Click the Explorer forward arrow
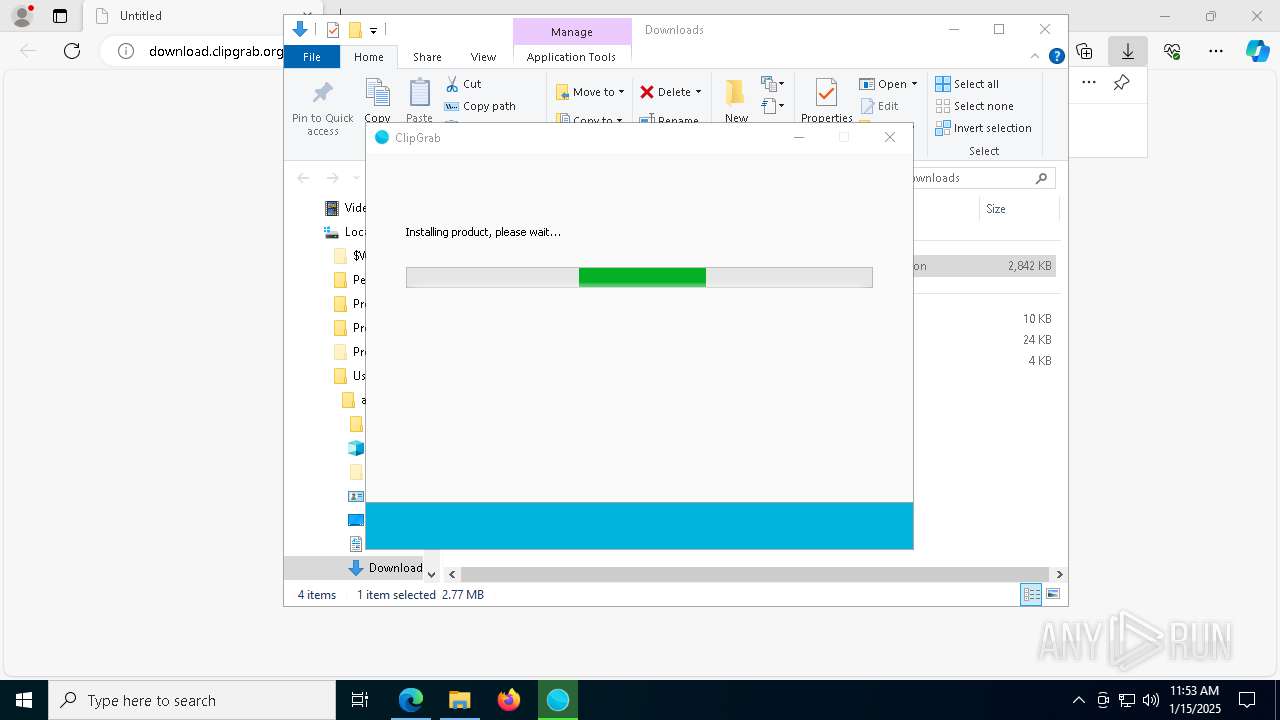 point(332,178)
